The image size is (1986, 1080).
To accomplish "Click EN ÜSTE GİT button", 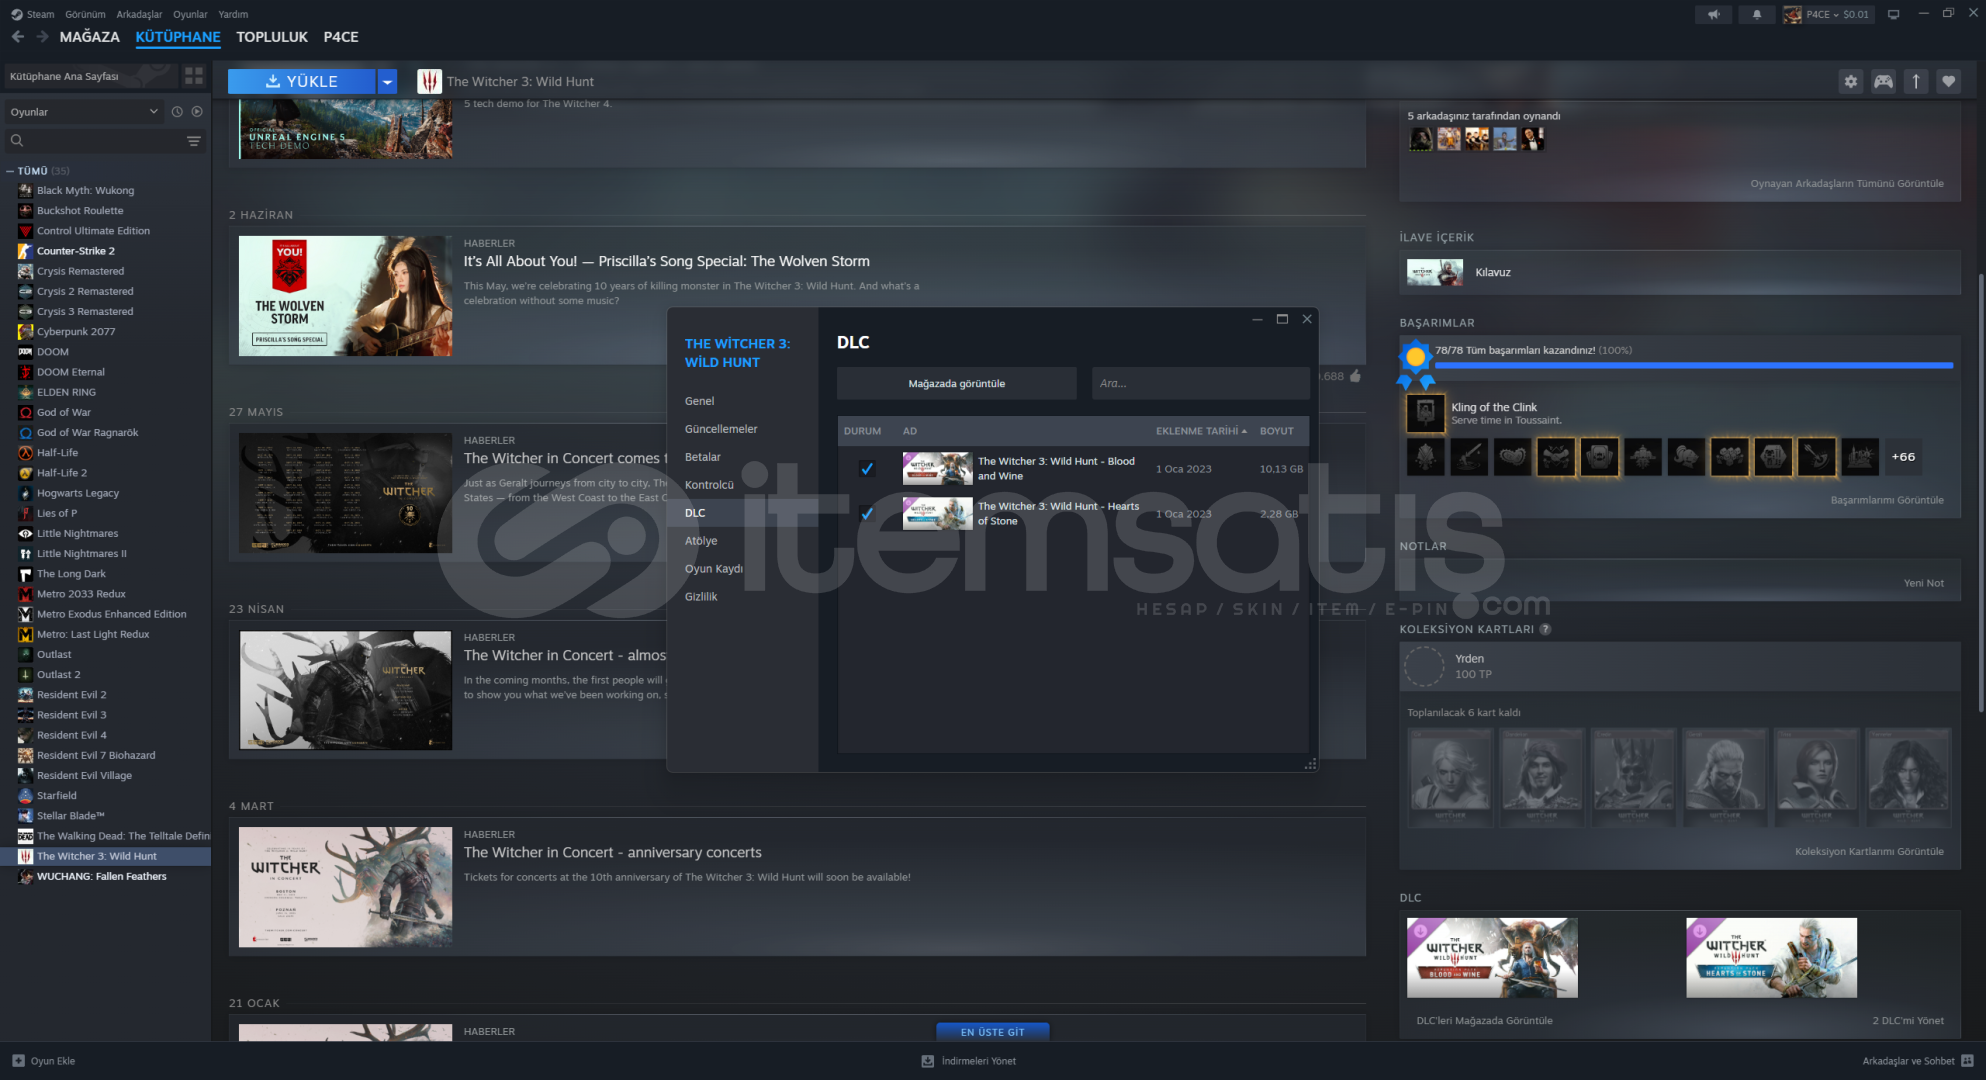I will tap(993, 1032).
